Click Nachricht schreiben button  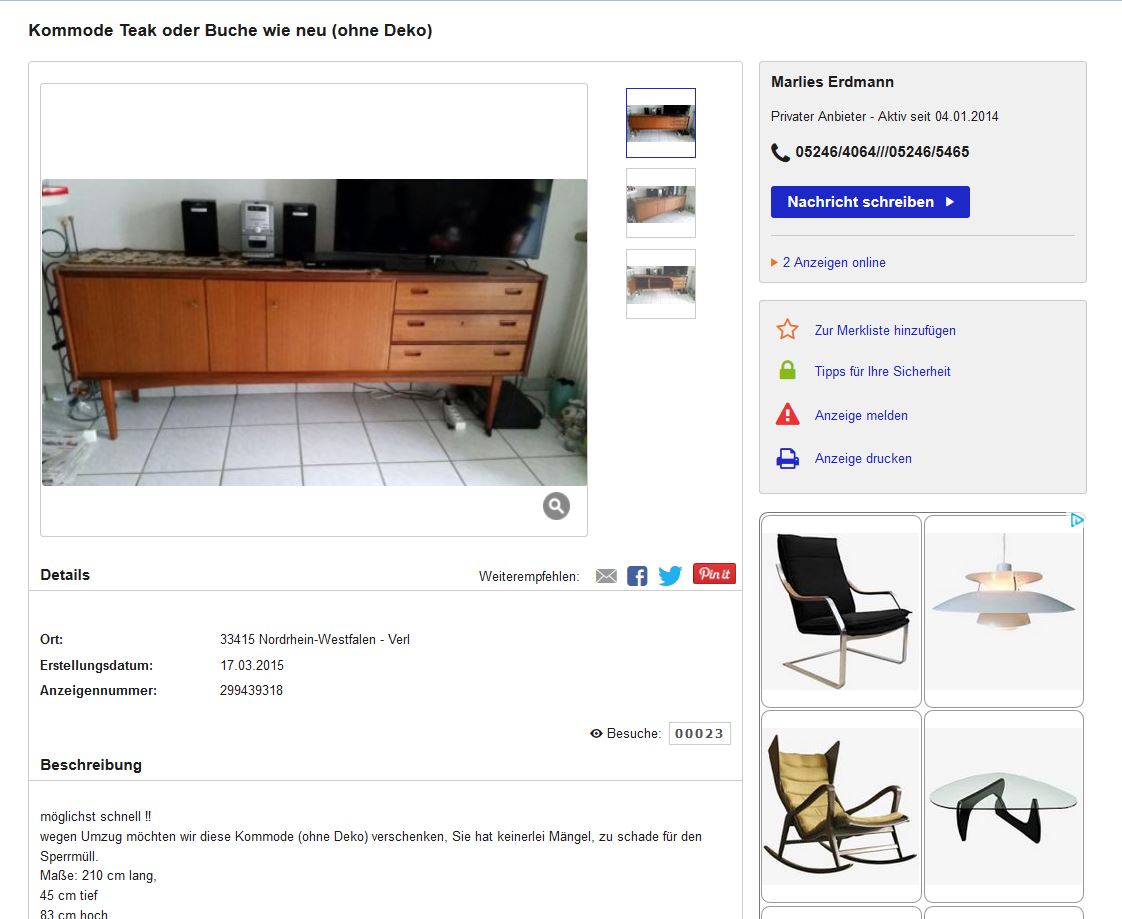(870, 202)
